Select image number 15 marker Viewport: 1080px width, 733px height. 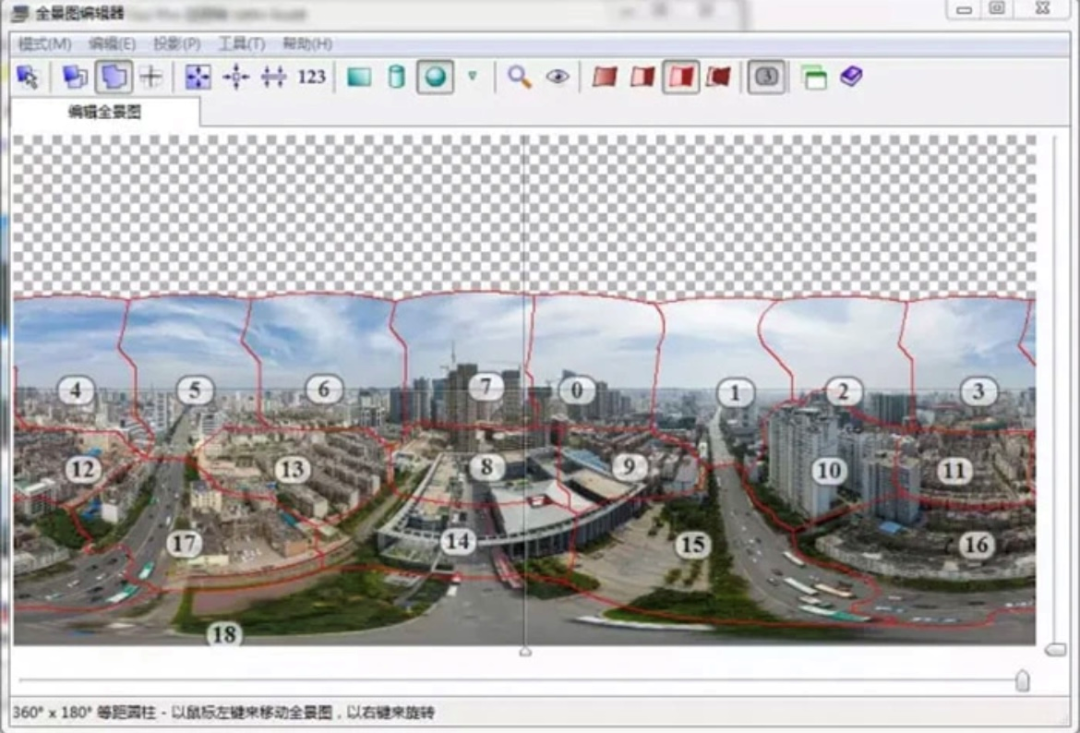click(693, 545)
